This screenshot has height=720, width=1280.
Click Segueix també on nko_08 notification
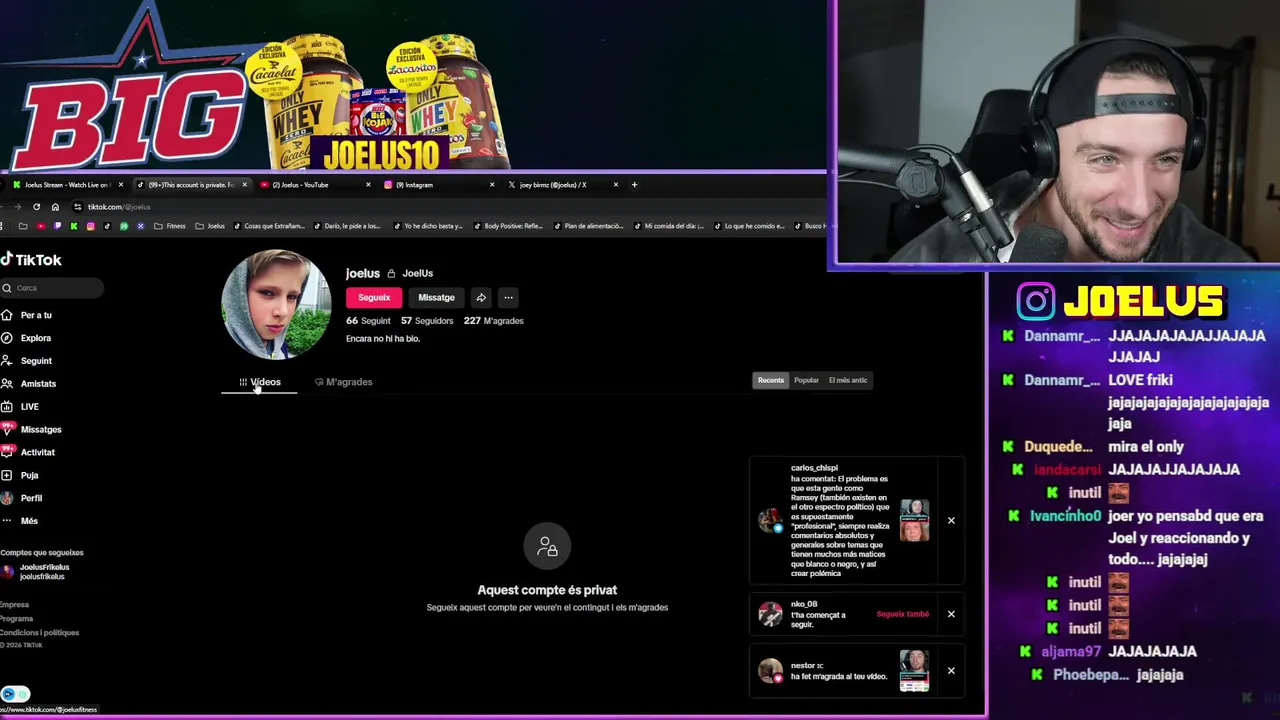(x=903, y=614)
